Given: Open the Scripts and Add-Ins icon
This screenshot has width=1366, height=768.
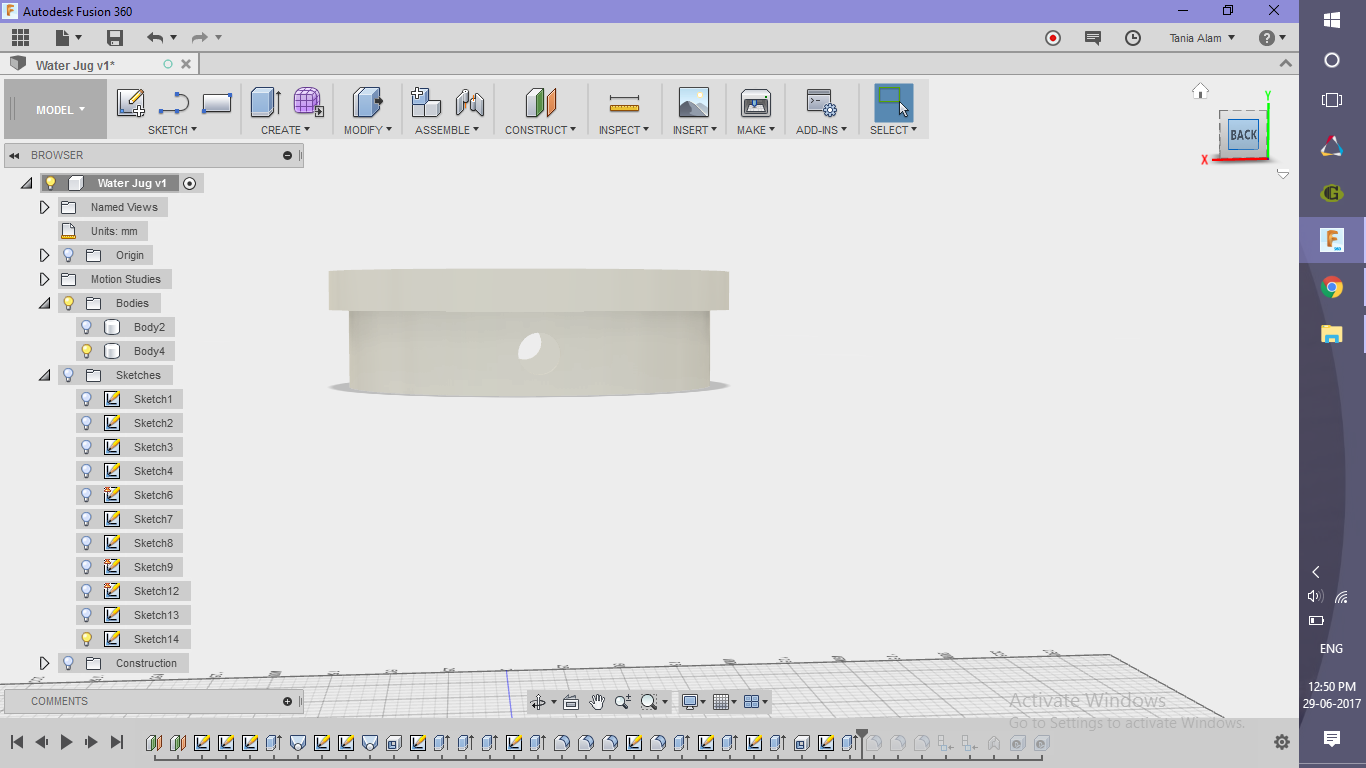Looking at the screenshot, I should (821, 103).
